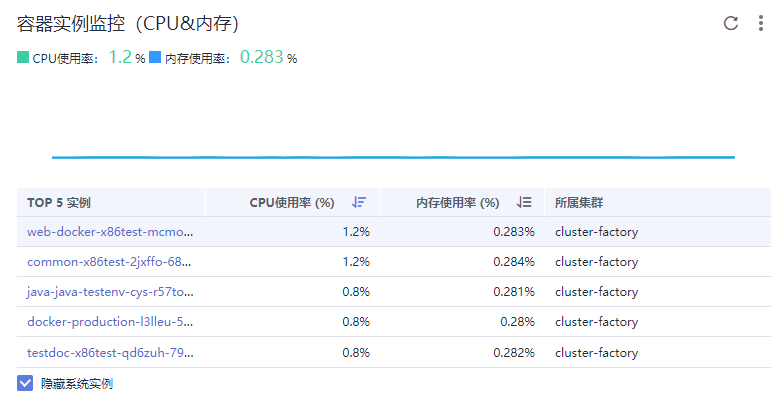Image resolution: width=781 pixels, height=403 pixels.
Task: Toggle the blue 内存使用率 legend swatch
Action: (x=155, y=58)
